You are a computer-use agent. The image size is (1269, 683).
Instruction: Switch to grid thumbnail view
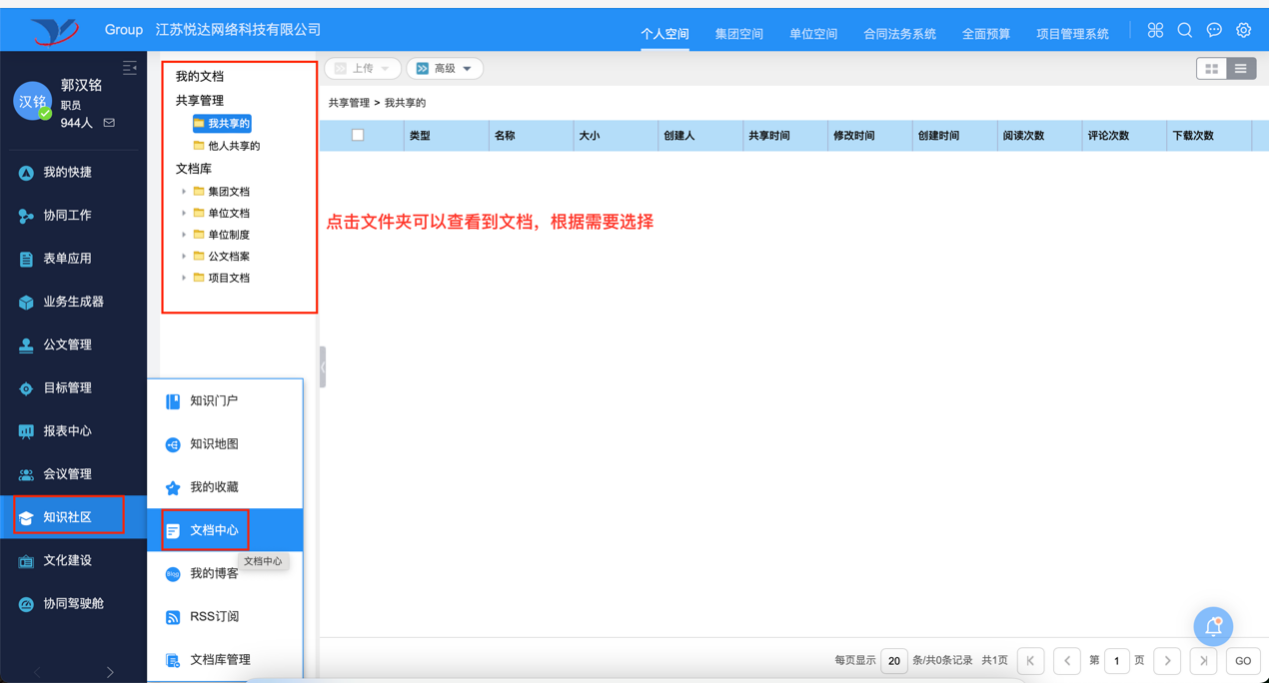coord(1212,69)
